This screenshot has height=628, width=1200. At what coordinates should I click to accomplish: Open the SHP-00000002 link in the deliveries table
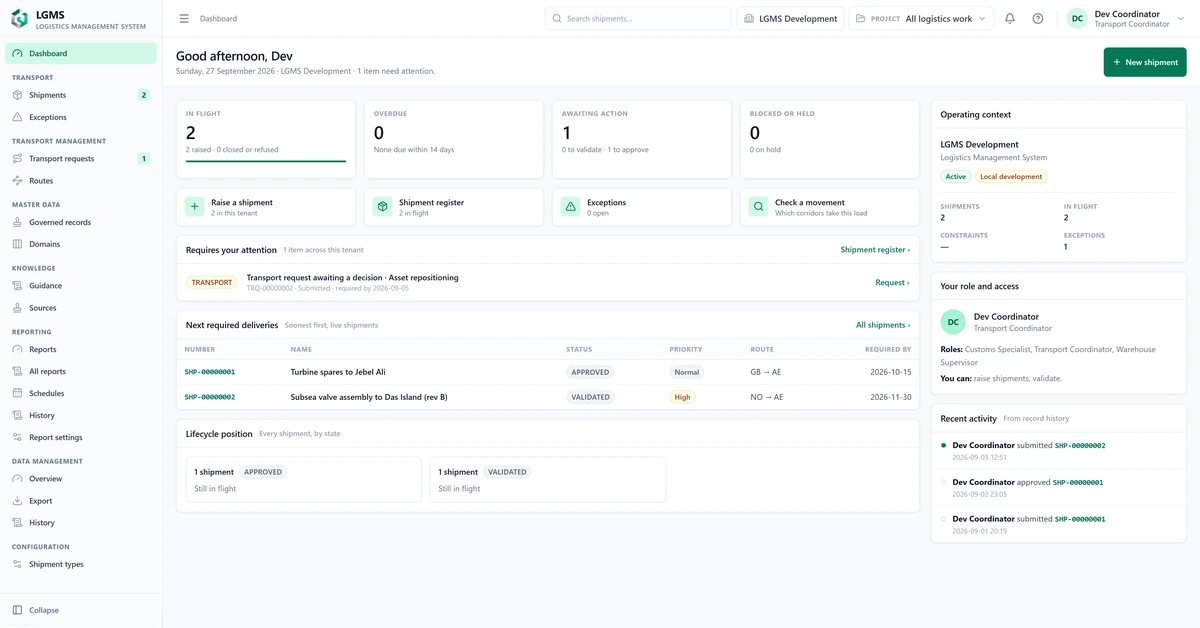[x=210, y=397]
